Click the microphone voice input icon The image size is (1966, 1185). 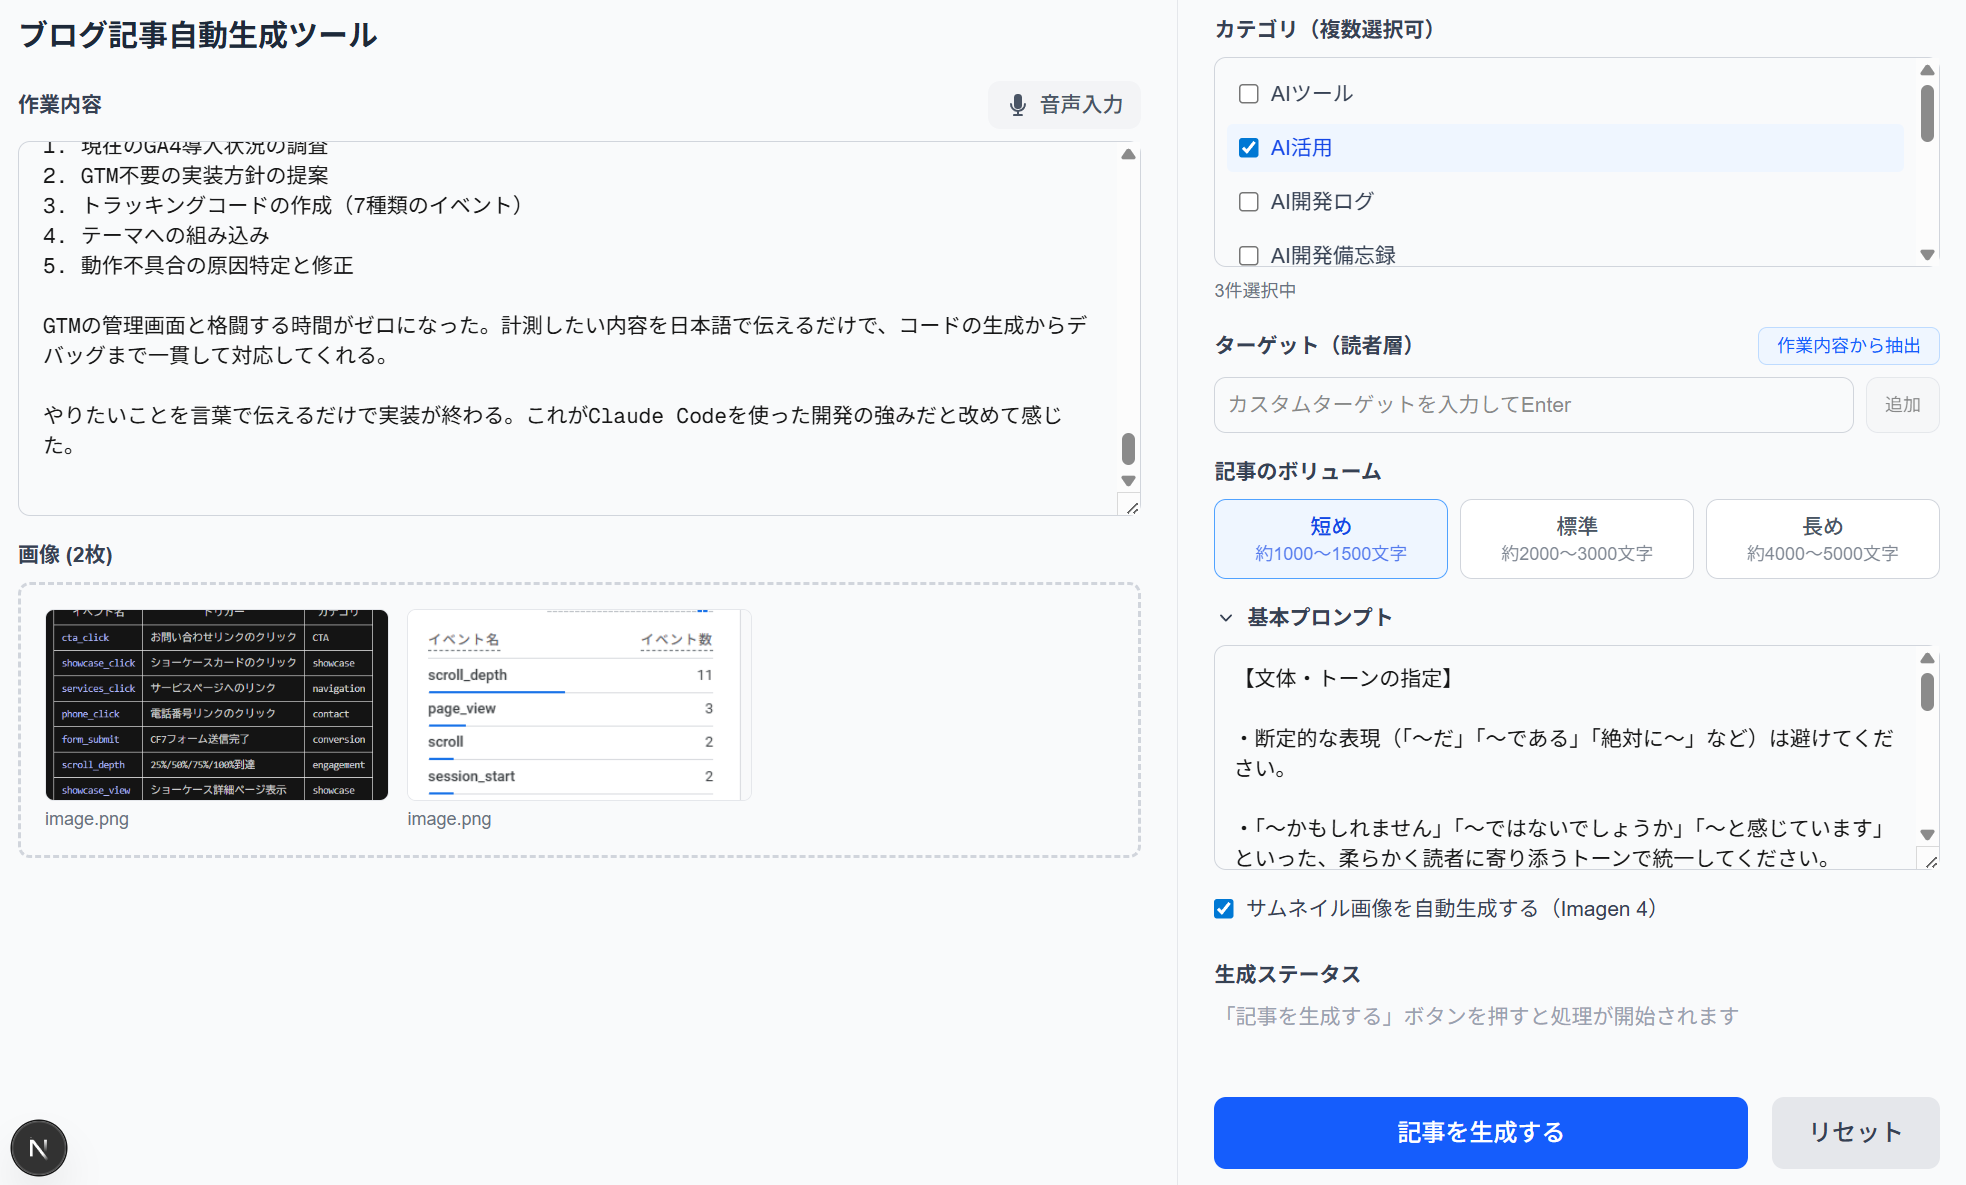[x=1017, y=105]
